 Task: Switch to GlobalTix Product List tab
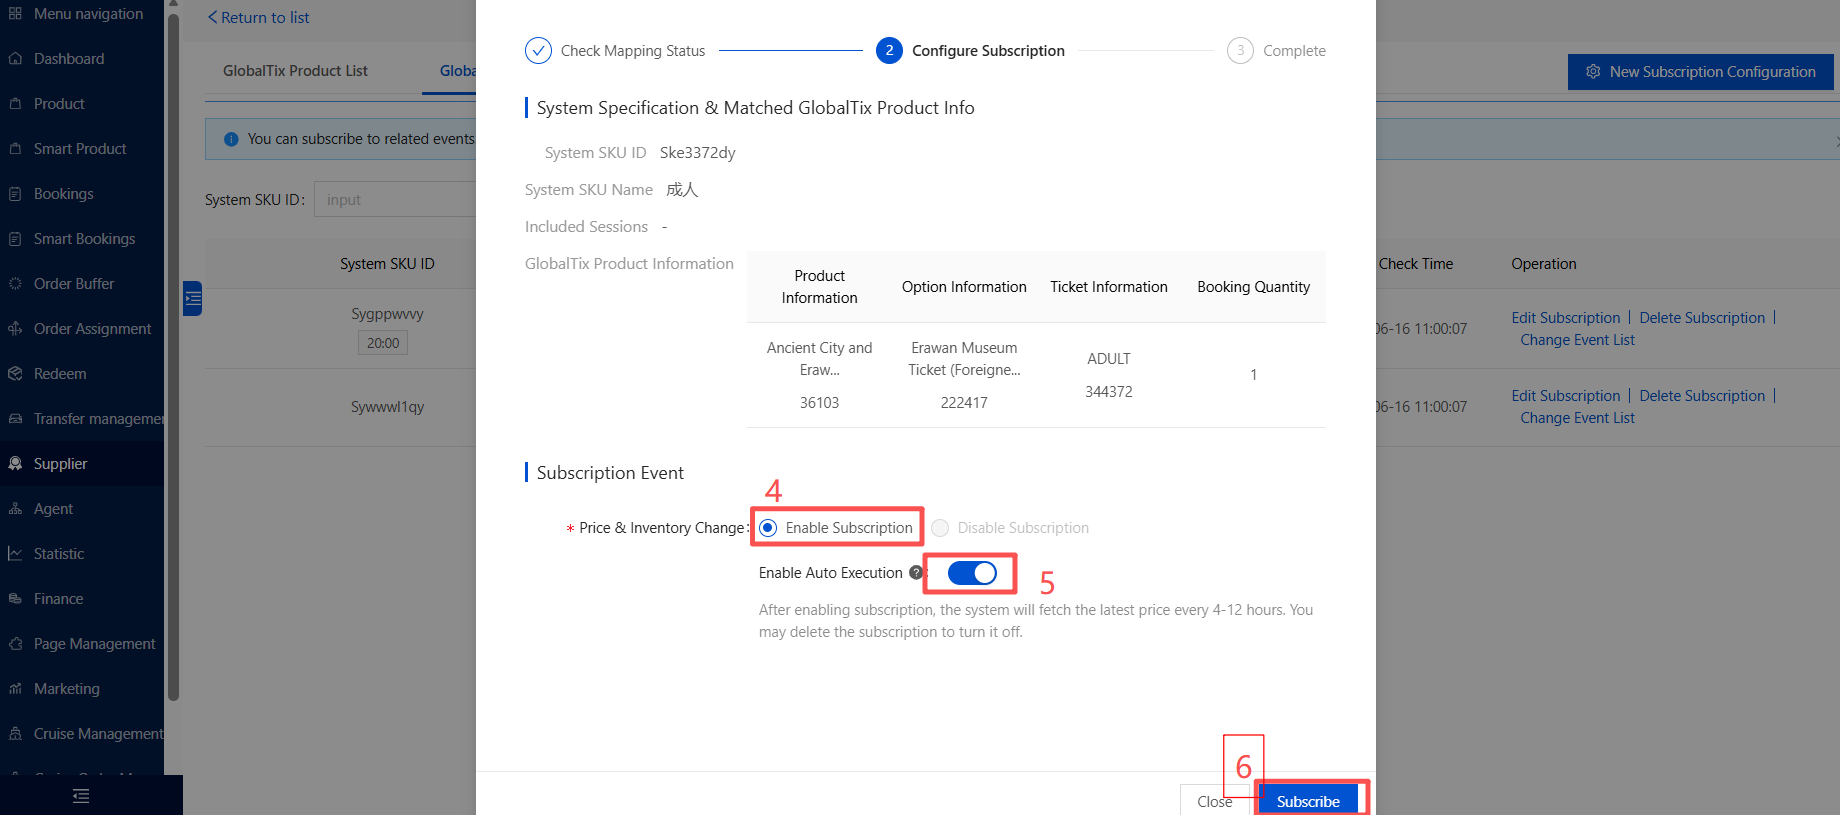point(295,71)
